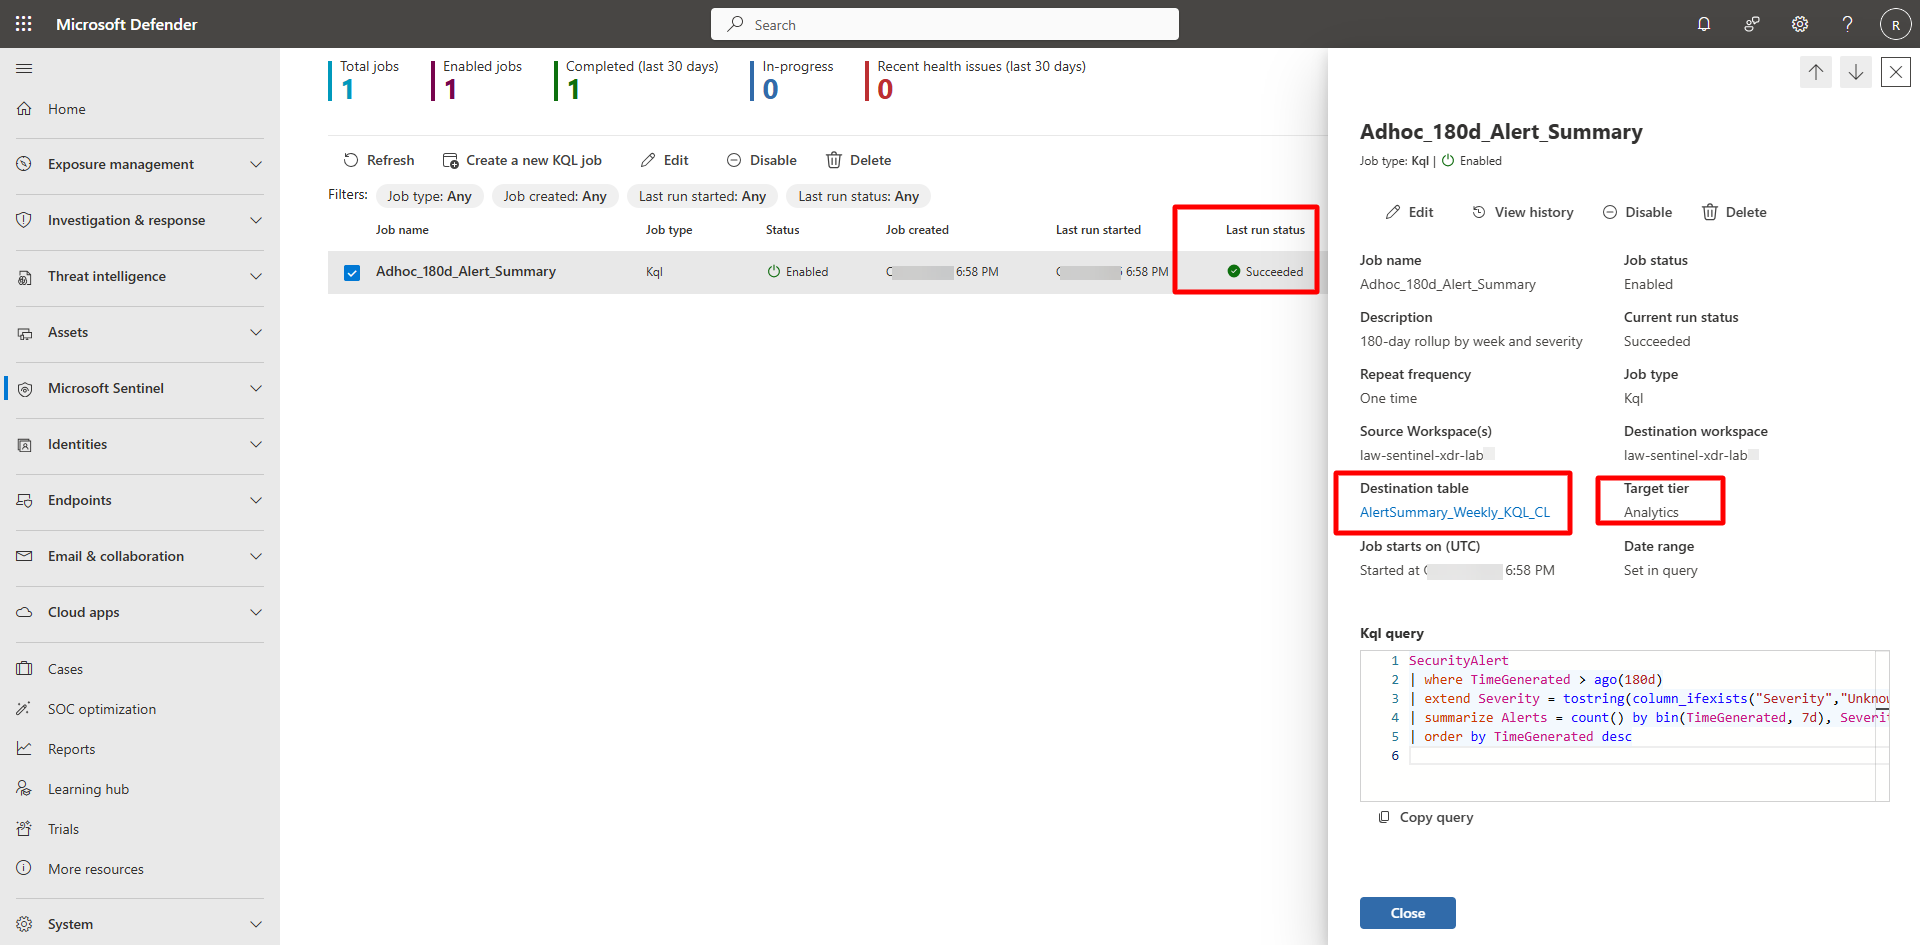The height and width of the screenshot is (945, 1920).
Task: Expand the Cloud apps section
Action: [140, 612]
